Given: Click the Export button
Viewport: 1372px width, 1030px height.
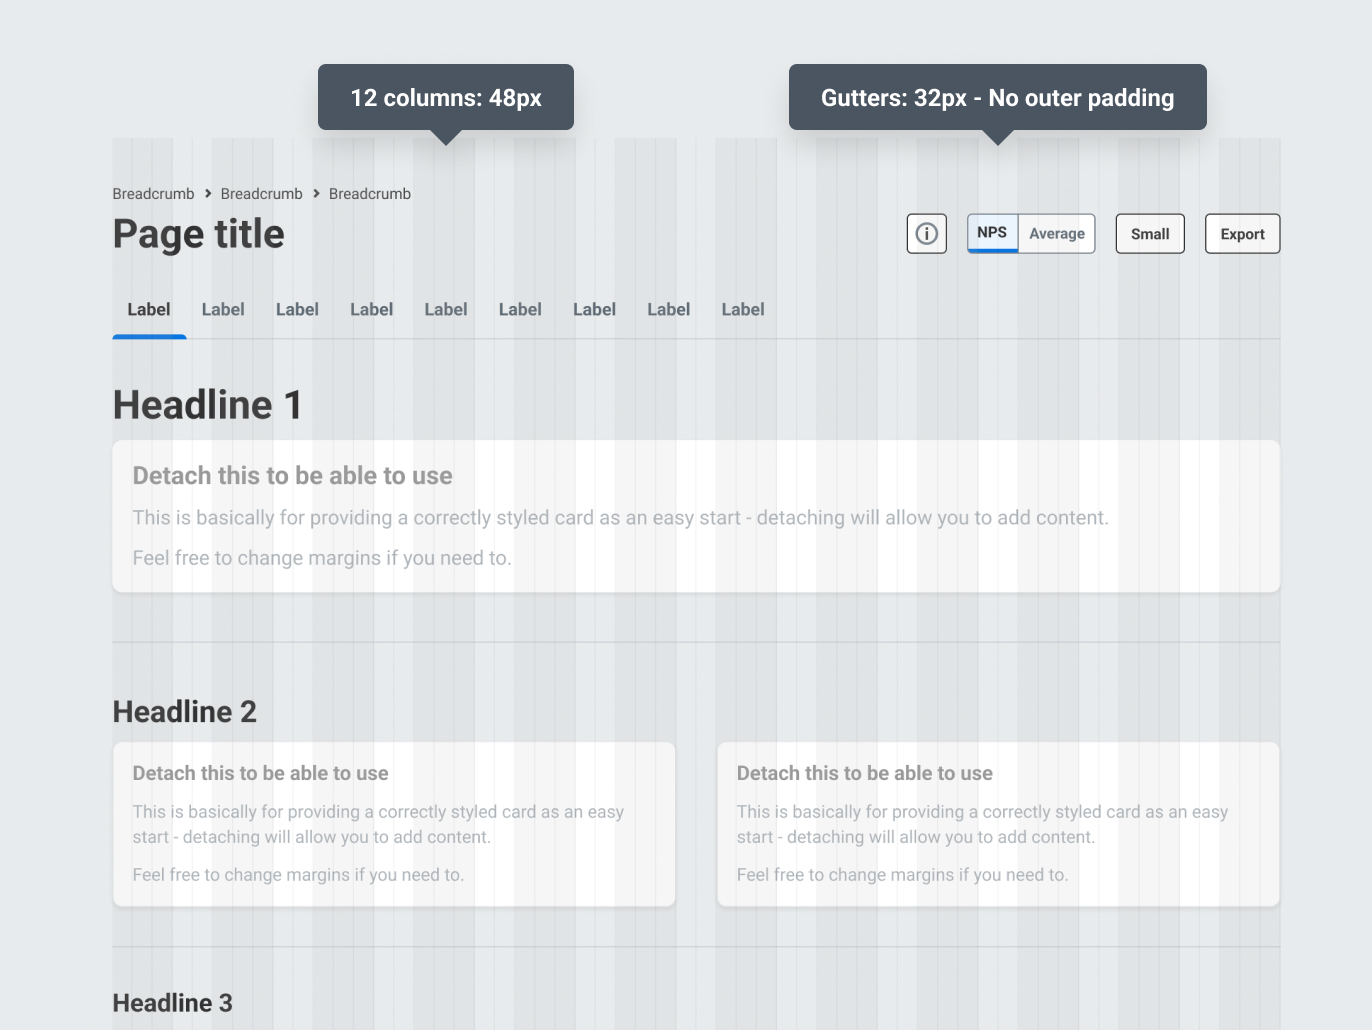Looking at the screenshot, I should point(1242,234).
